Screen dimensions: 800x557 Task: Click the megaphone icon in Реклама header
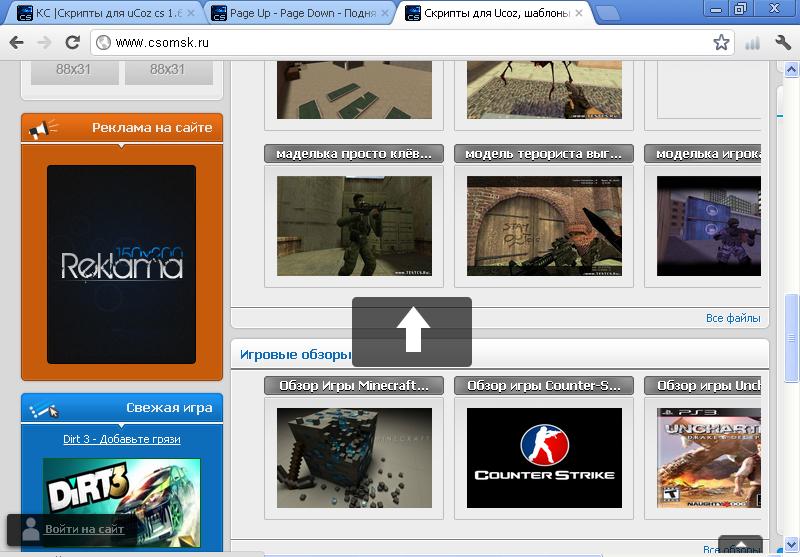click(43, 129)
